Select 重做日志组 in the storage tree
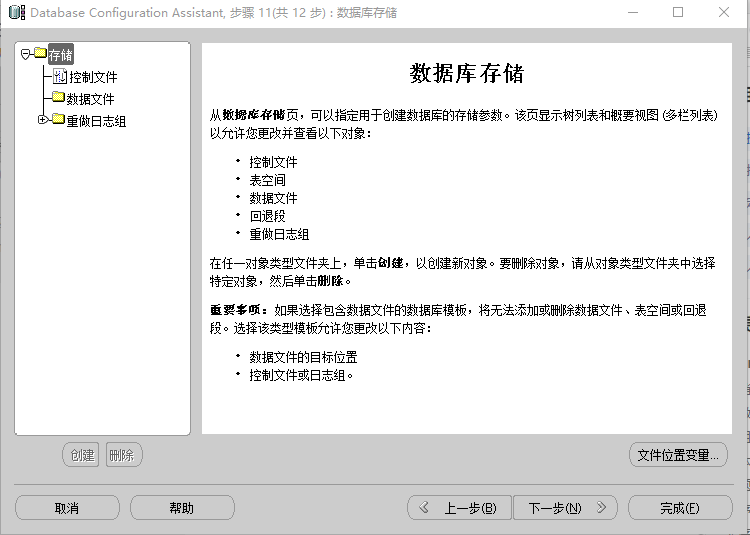 96,121
